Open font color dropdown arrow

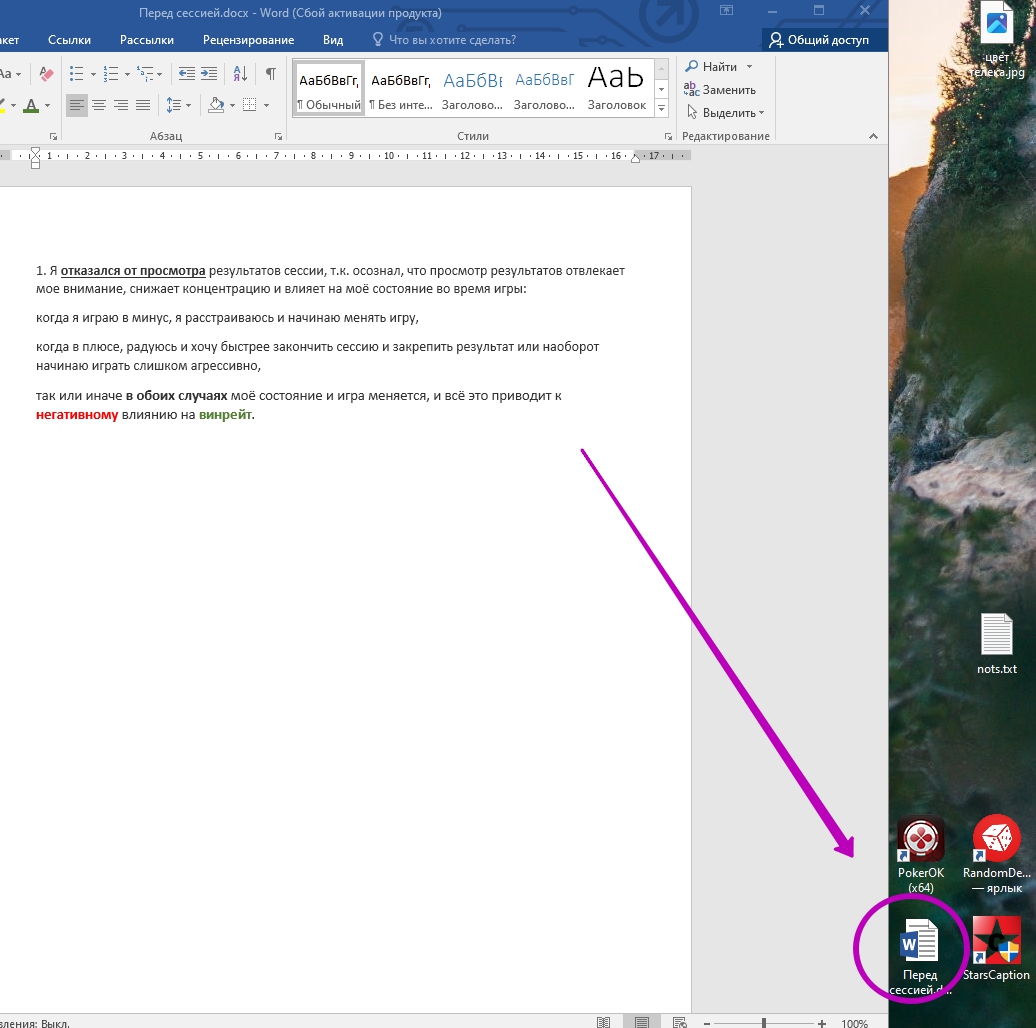click(x=48, y=106)
